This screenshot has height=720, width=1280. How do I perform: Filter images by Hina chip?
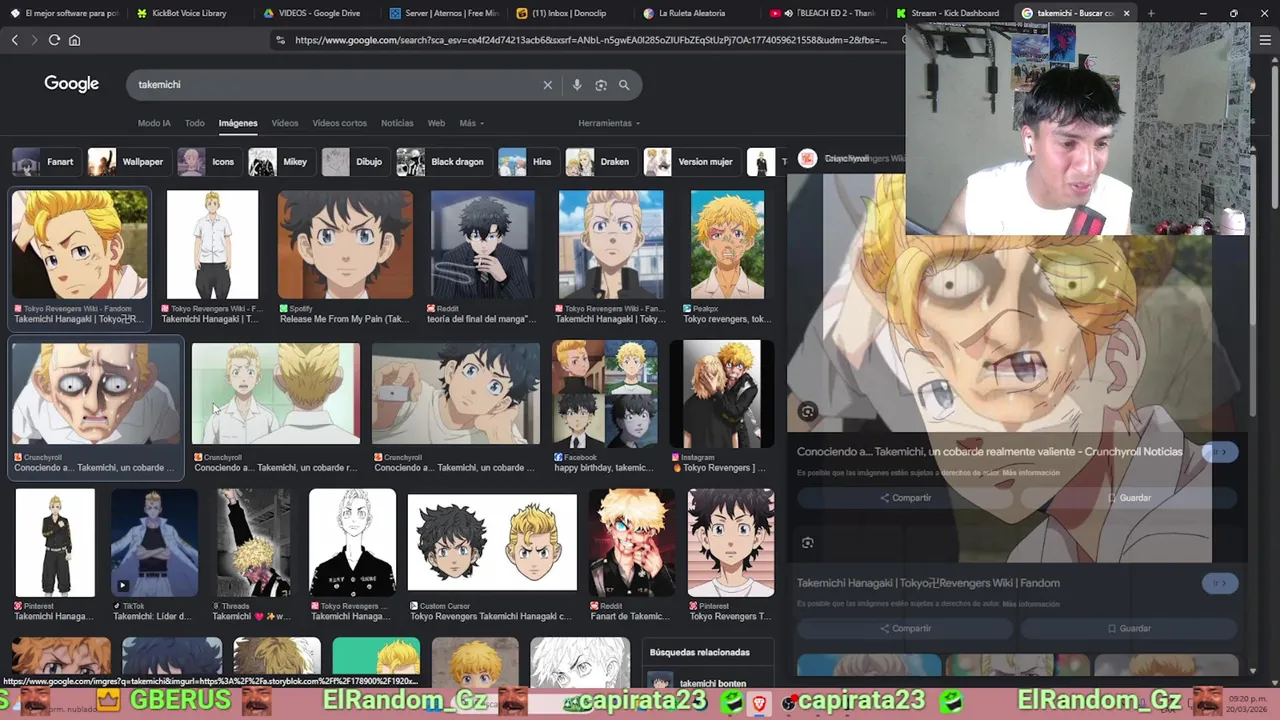coord(527,162)
